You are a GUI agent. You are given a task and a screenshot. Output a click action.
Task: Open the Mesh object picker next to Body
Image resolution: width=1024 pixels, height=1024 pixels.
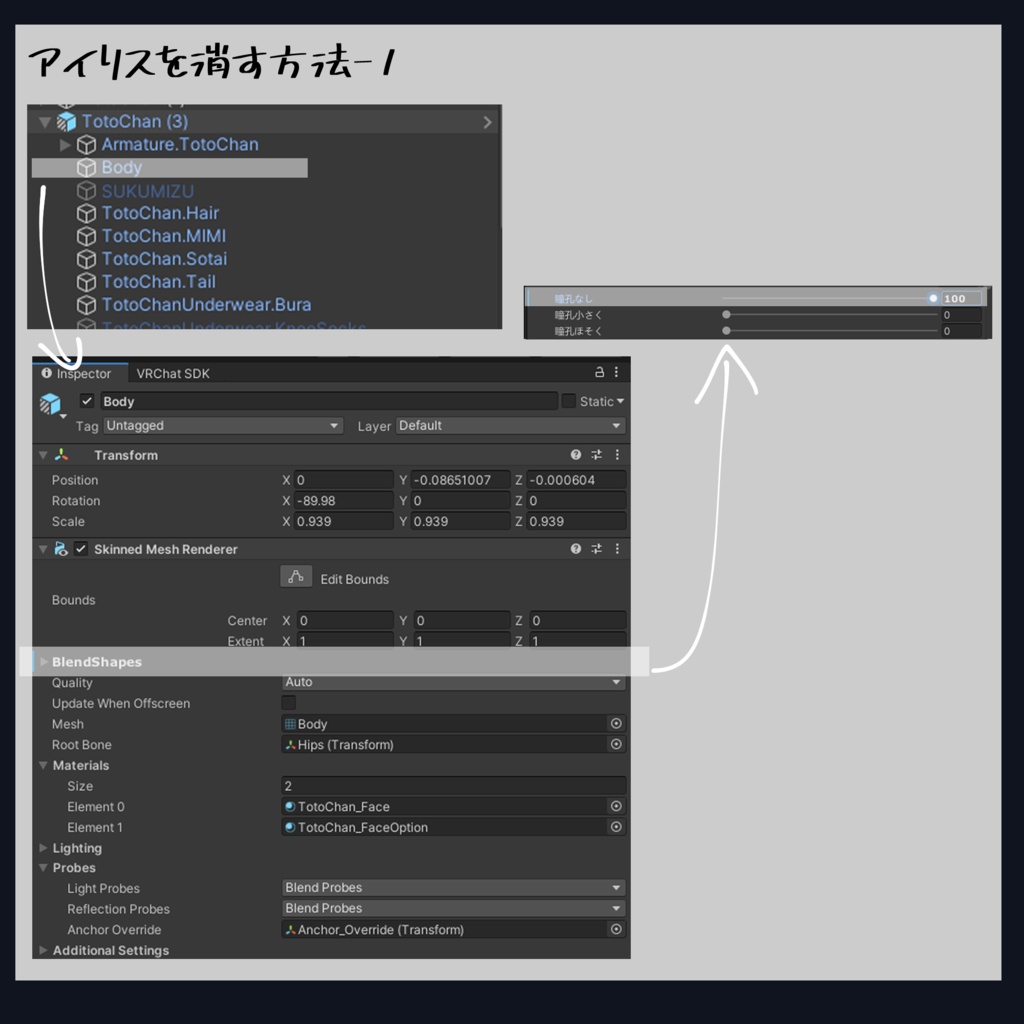coord(616,723)
